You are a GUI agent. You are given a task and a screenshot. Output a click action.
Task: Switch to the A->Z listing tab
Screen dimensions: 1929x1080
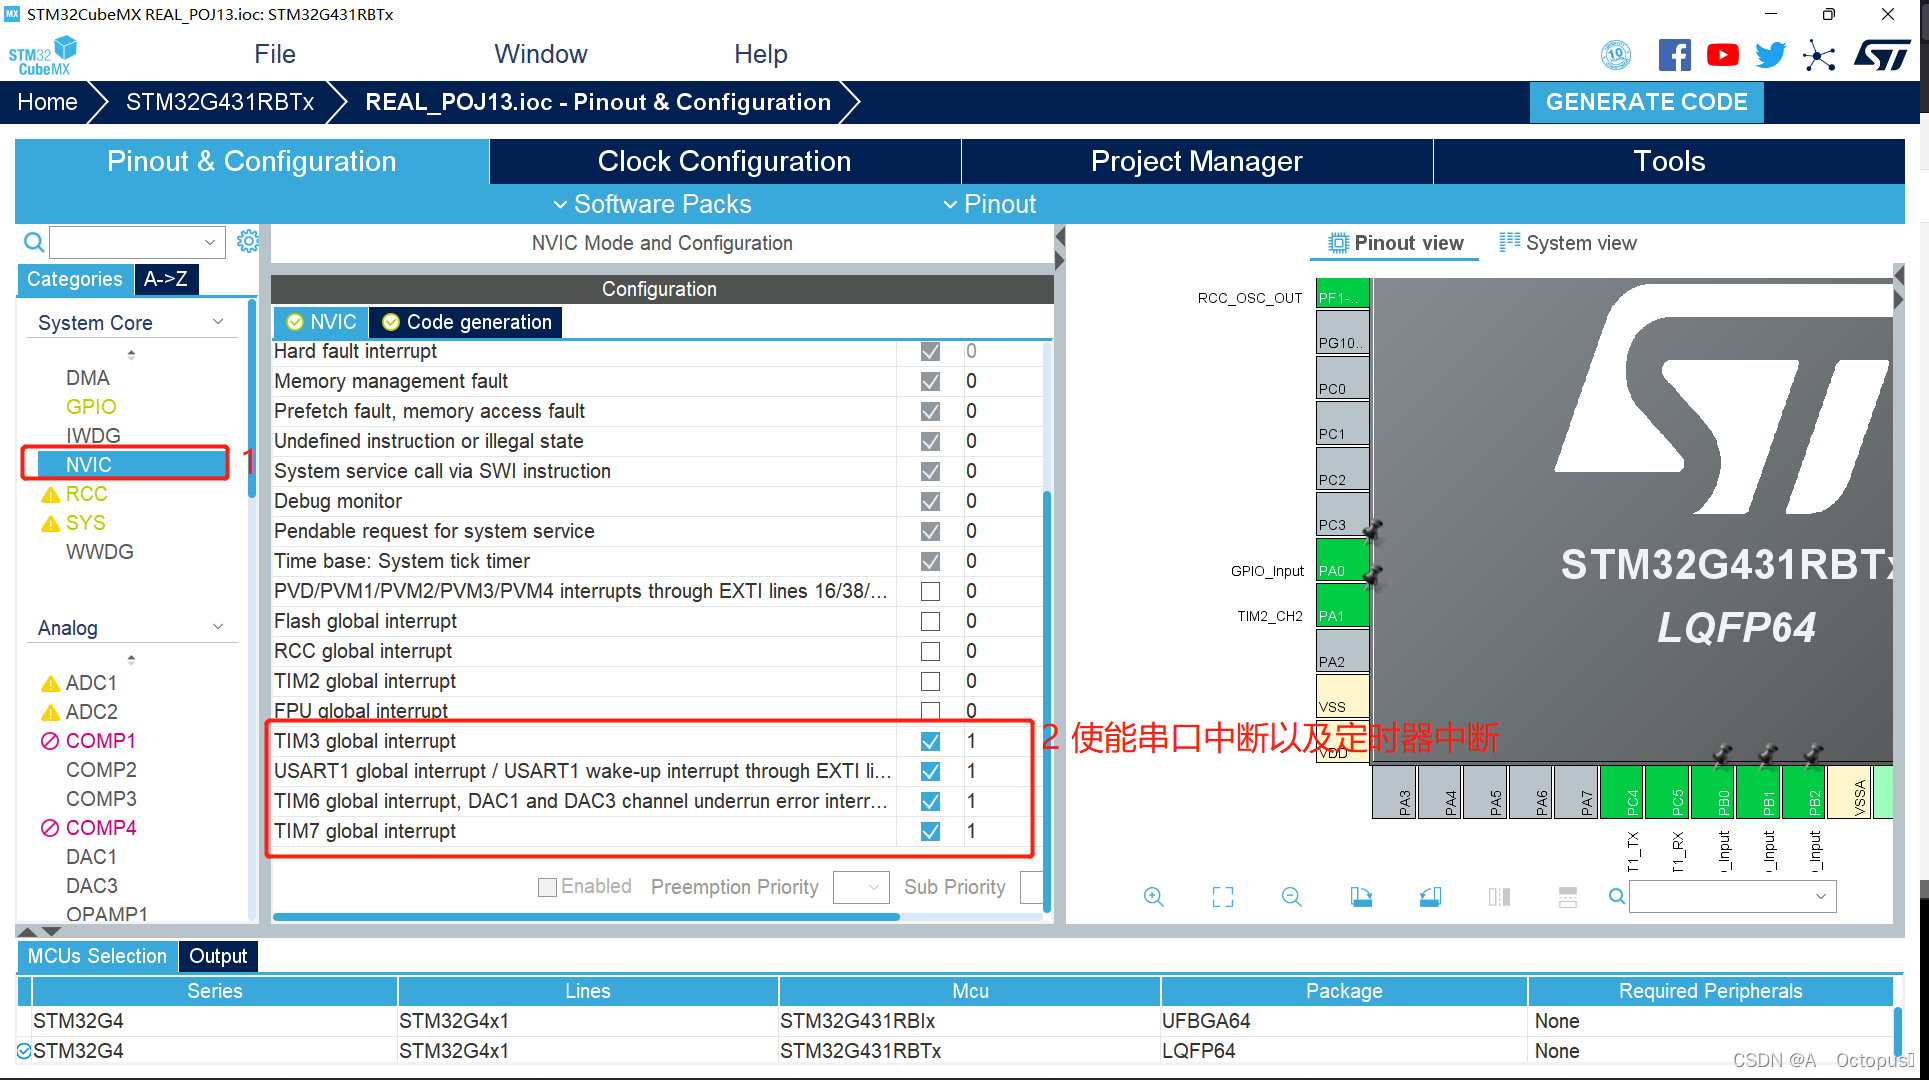click(166, 279)
